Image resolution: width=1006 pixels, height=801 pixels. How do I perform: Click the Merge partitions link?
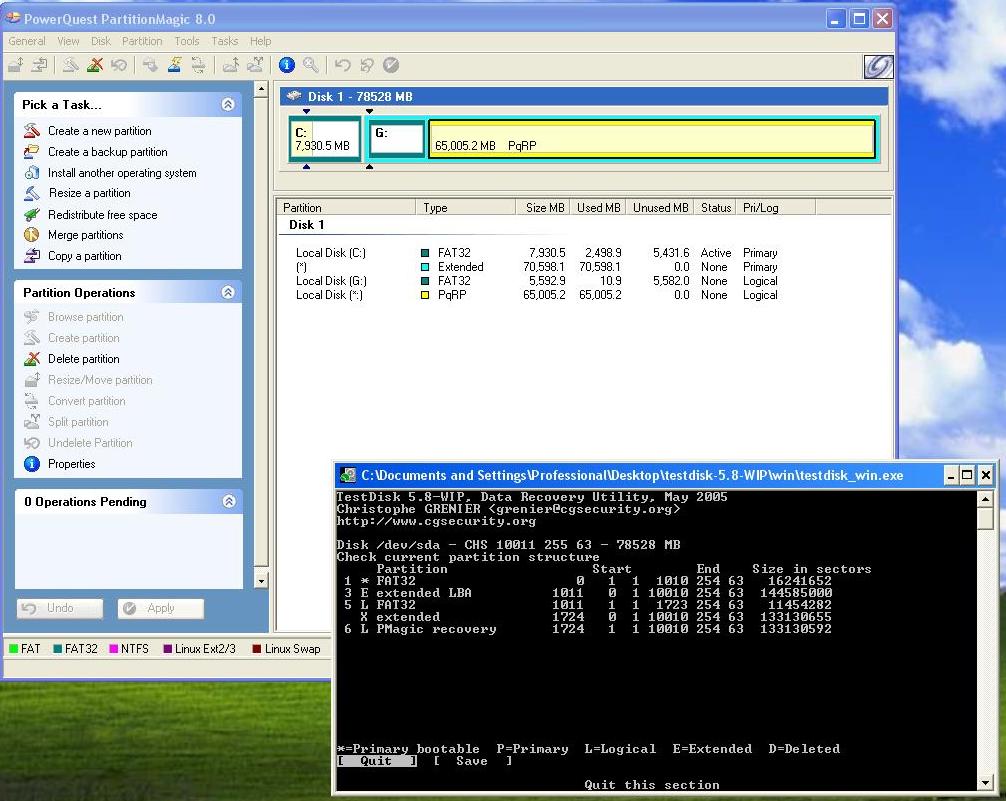(85, 235)
